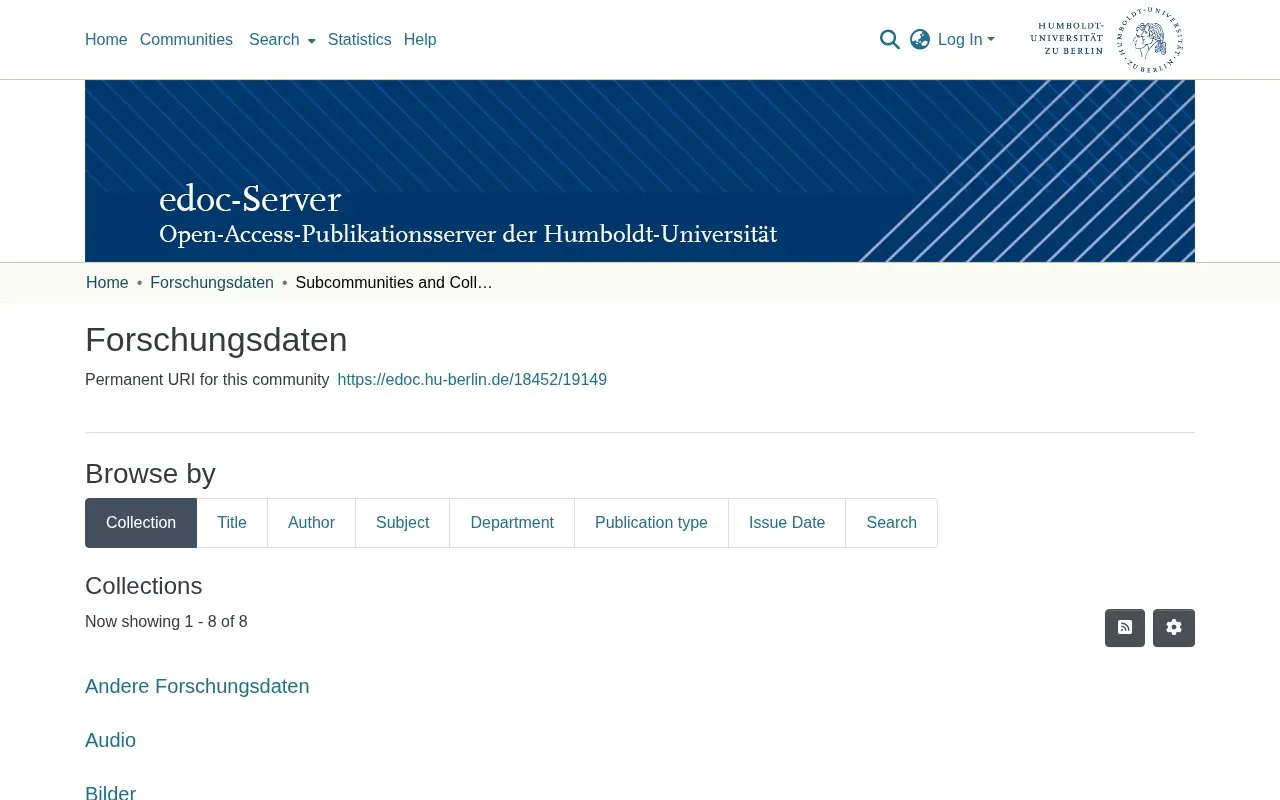Browse by Title tab
1280x800 pixels.
click(x=232, y=523)
